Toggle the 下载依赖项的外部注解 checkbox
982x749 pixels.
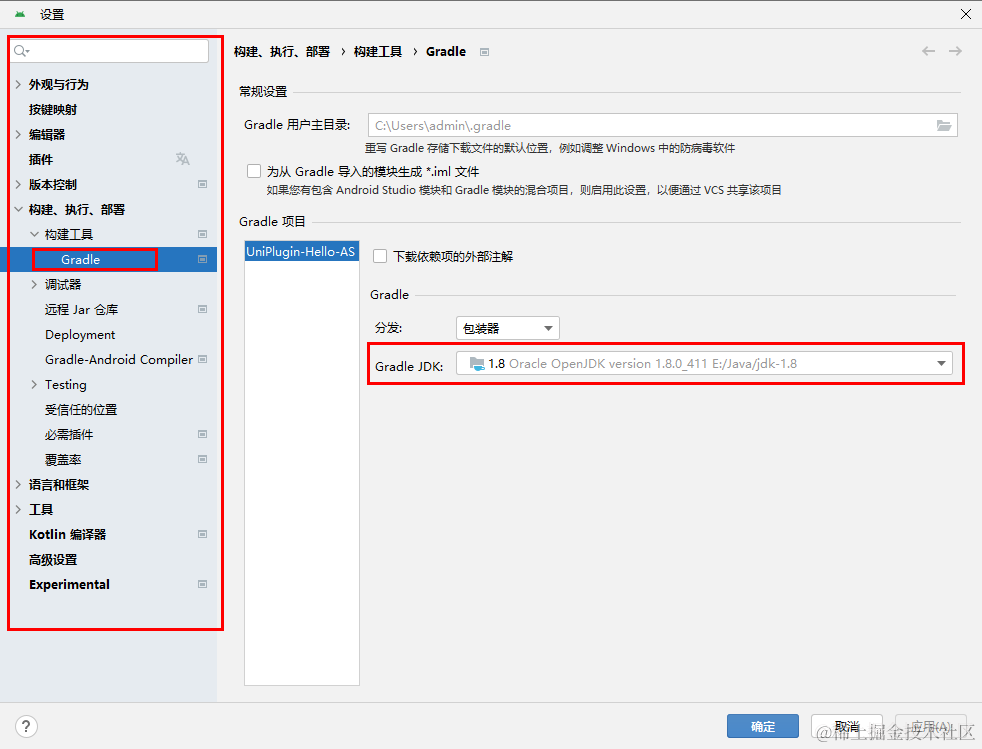coord(379,255)
